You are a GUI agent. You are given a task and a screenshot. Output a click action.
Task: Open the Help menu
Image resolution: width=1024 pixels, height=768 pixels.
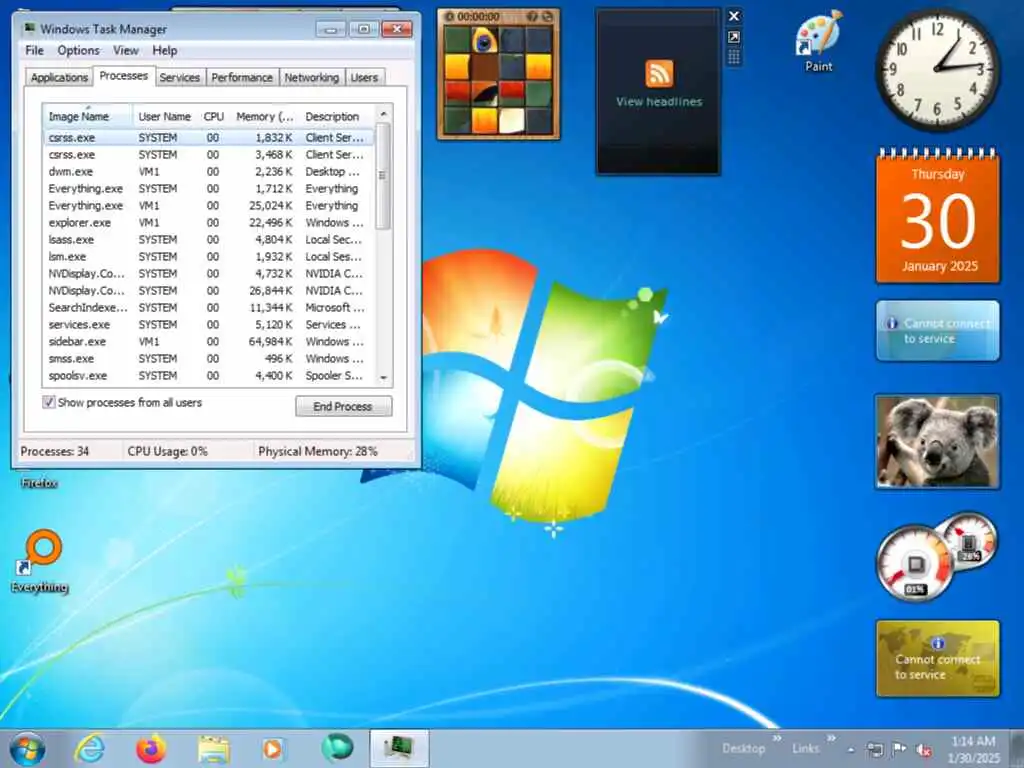[165, 50]
